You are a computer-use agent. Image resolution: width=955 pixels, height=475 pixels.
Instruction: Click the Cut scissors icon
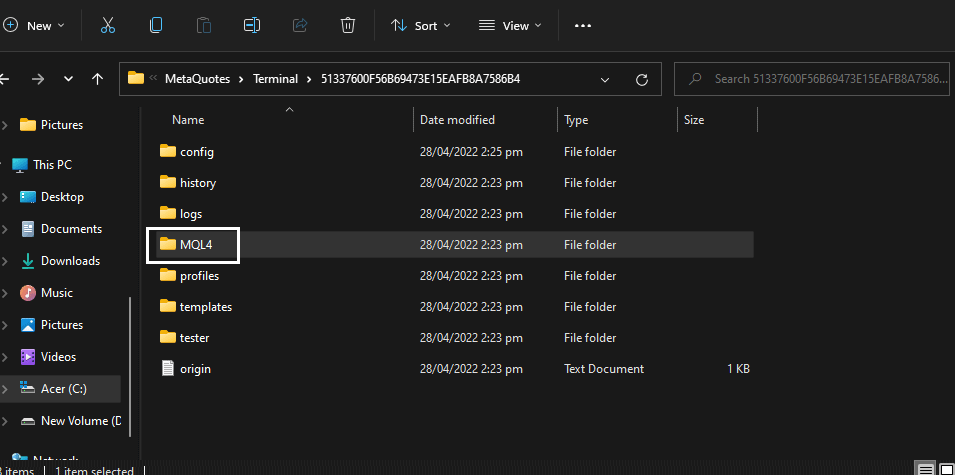coord(108,25)
